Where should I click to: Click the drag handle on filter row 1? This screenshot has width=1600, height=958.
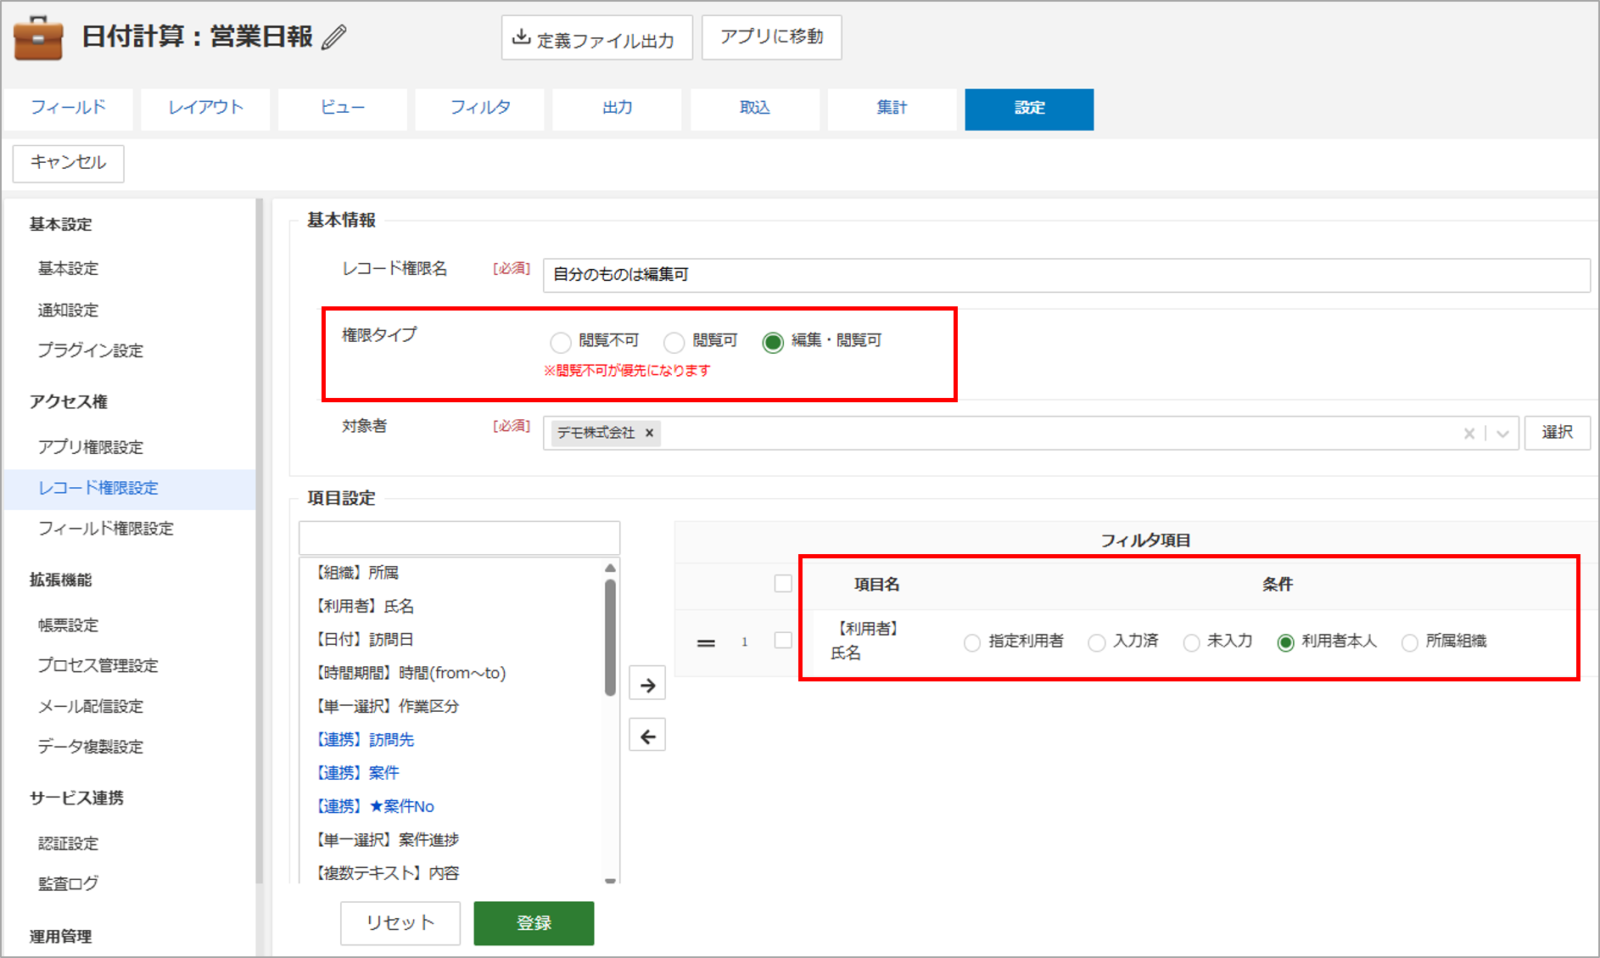coord(706,643)
